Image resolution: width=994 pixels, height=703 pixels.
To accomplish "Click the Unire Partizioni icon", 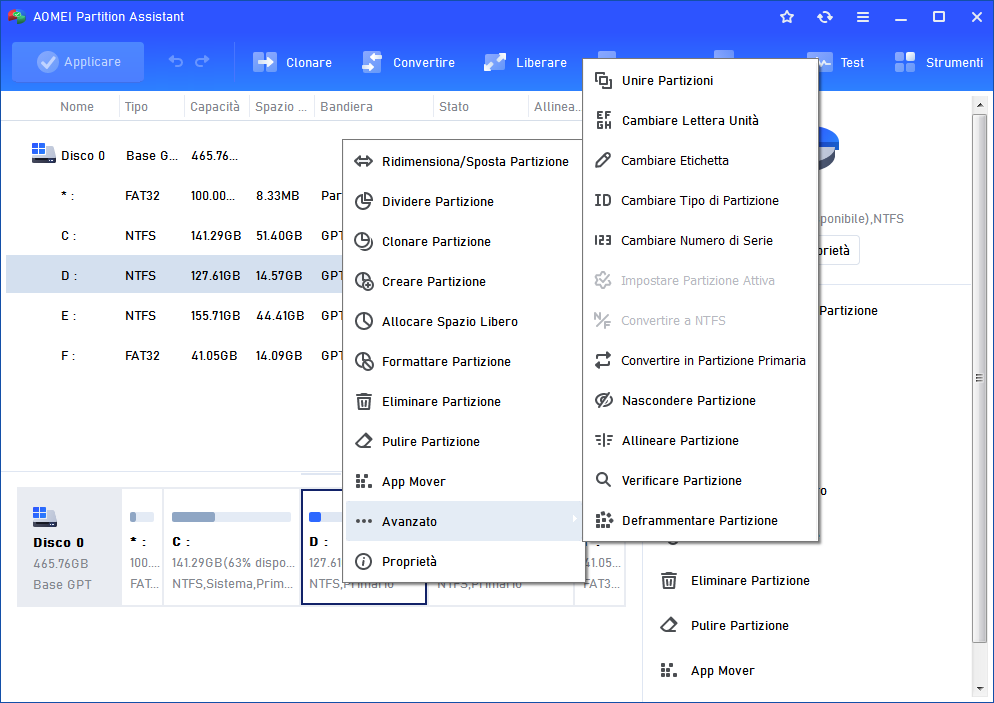I will coord(604,81).
